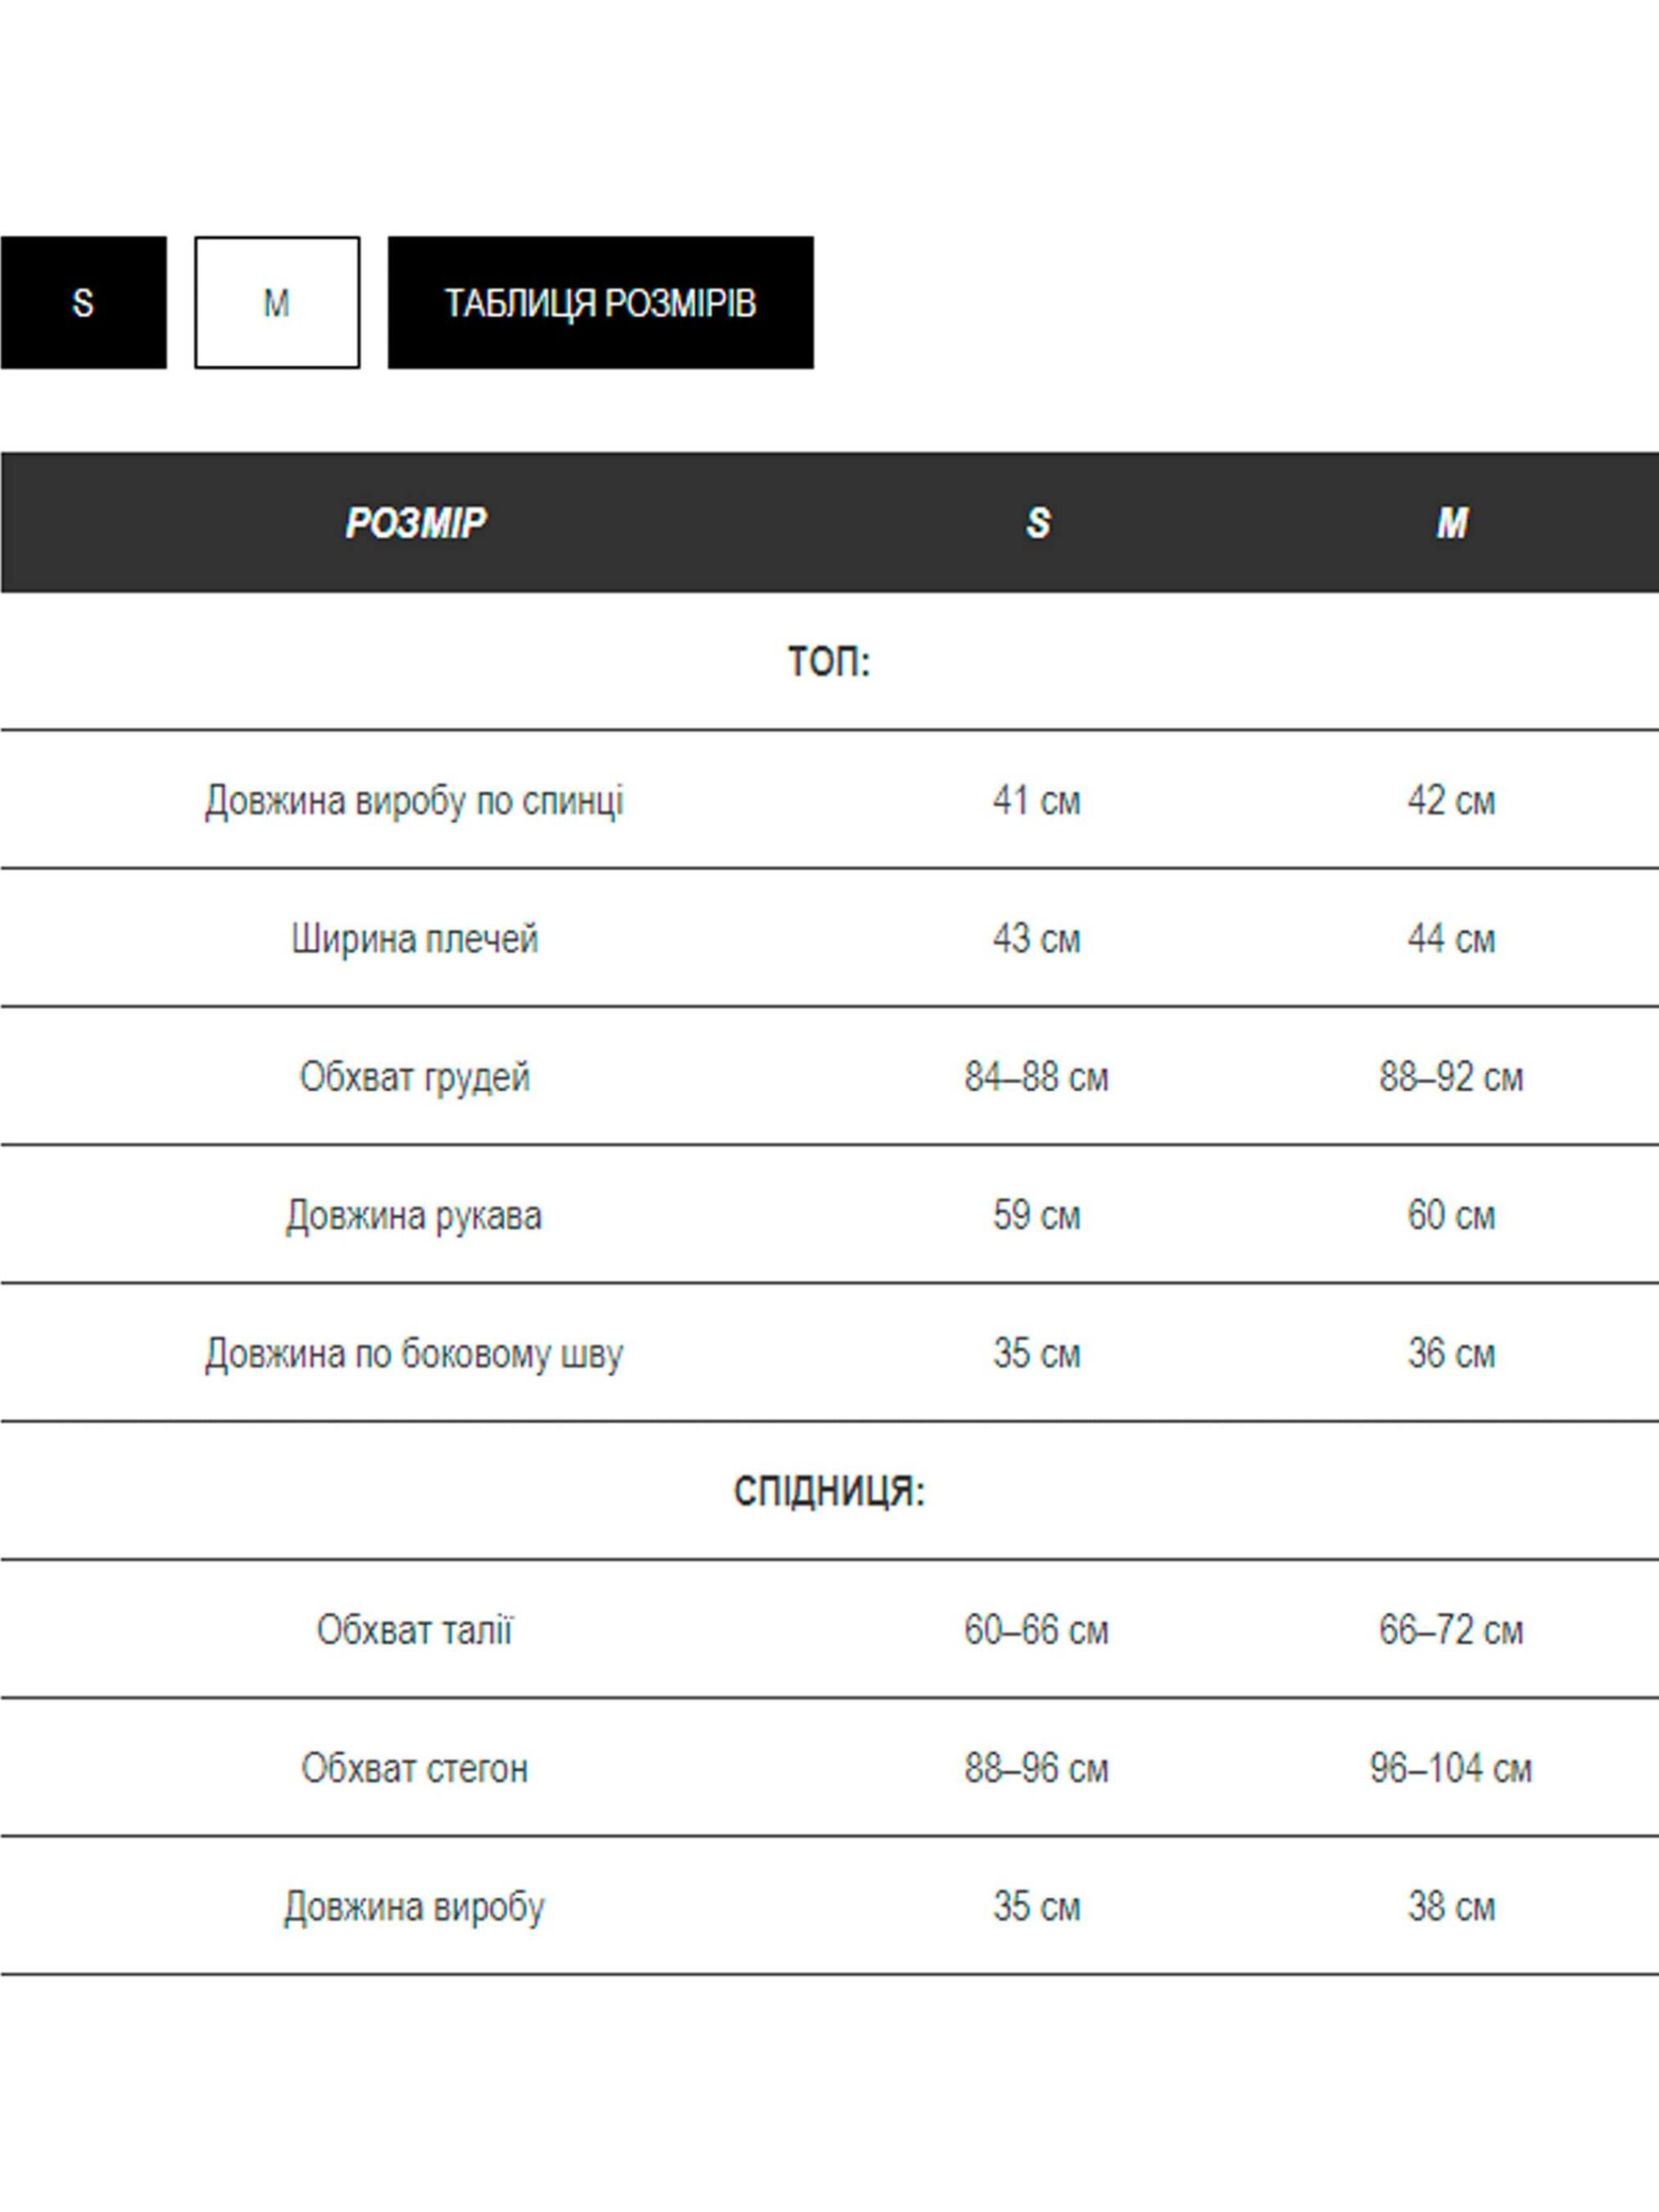The image size is (1659, 2212).
Task: Click the 38 см skirt length value
Action: coord(1450,1906)
